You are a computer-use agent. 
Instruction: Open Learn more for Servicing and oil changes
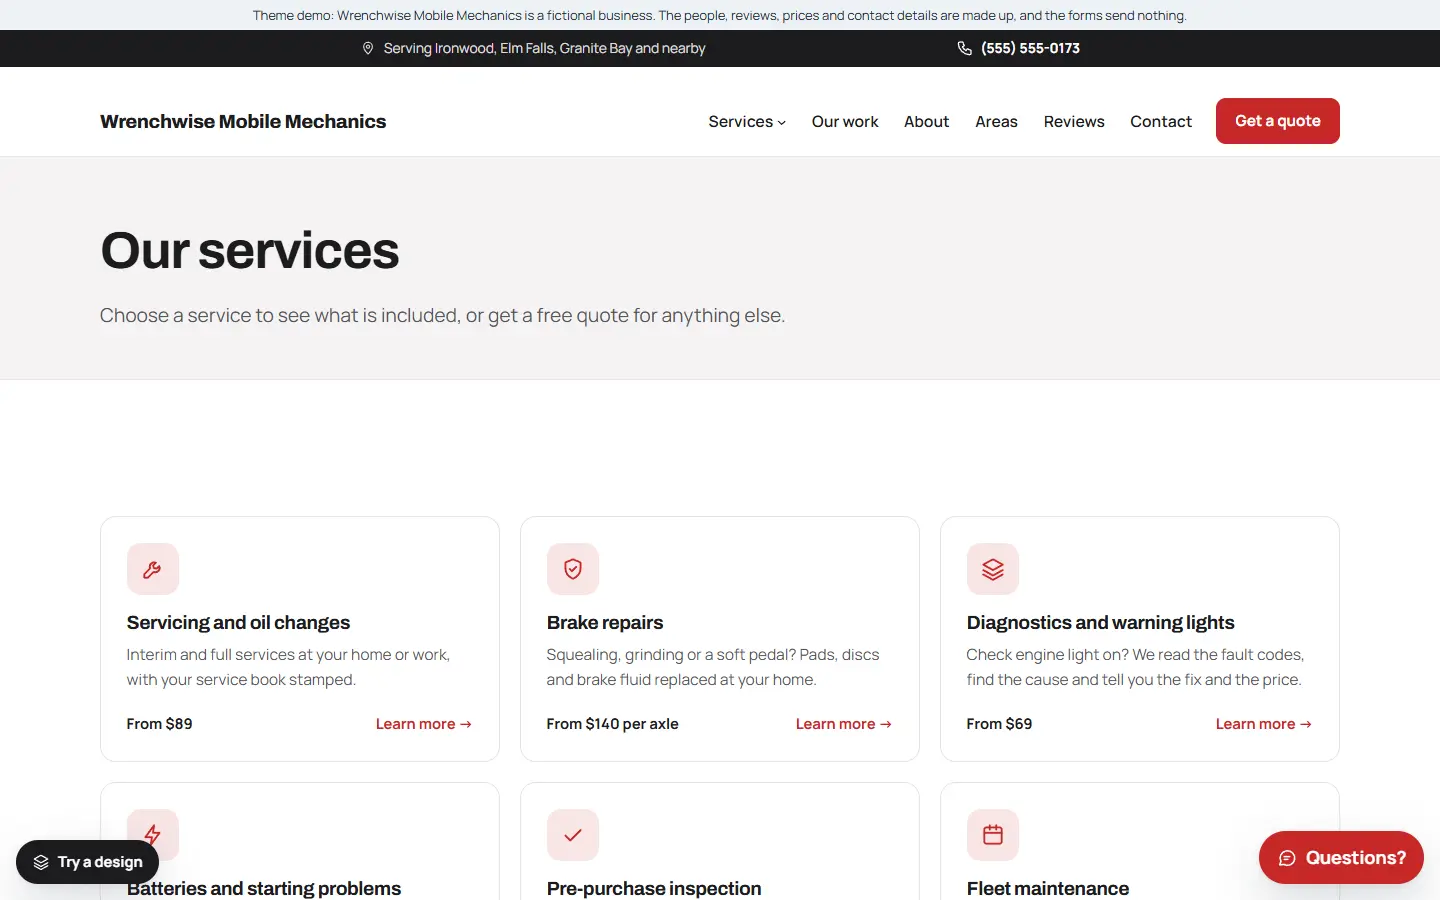point(424,724)
